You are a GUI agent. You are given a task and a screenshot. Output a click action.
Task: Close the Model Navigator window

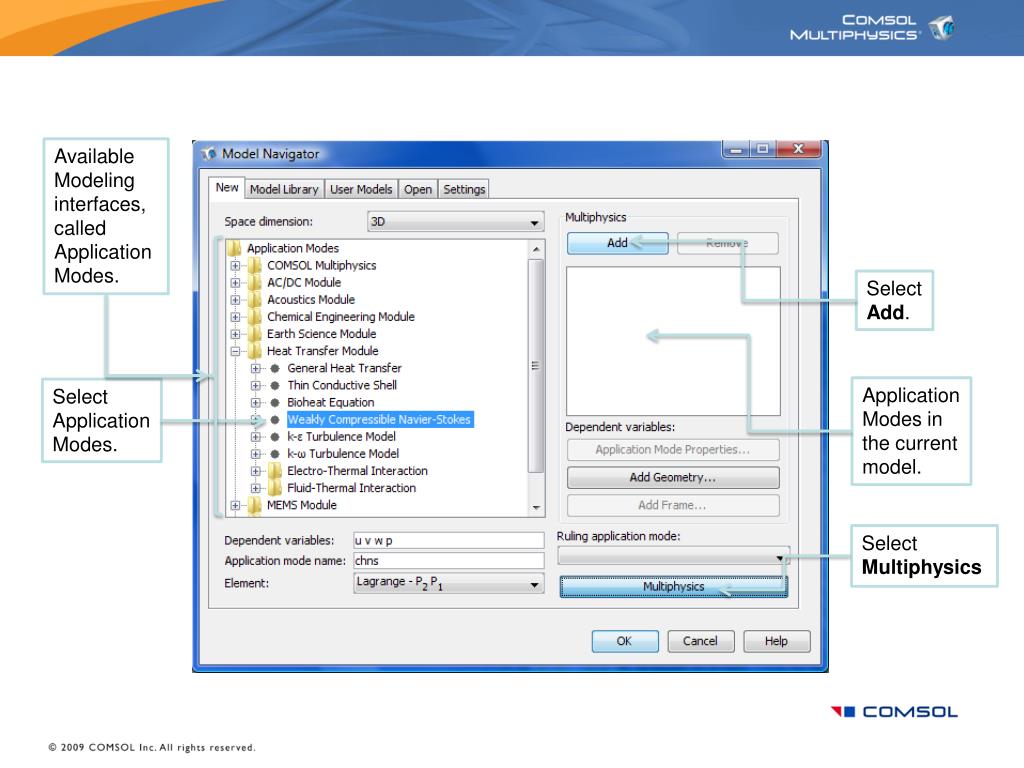tap(798, 149)
